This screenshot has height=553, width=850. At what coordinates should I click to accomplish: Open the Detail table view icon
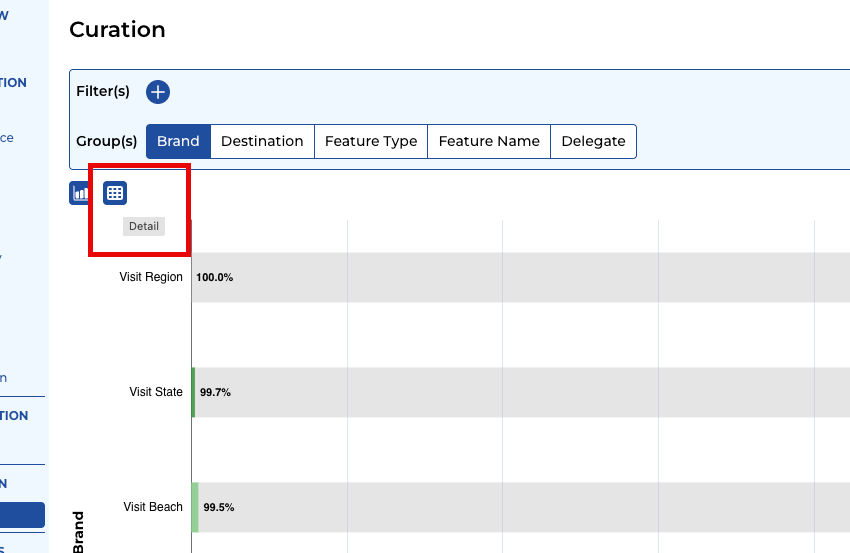tap(115, 193)
